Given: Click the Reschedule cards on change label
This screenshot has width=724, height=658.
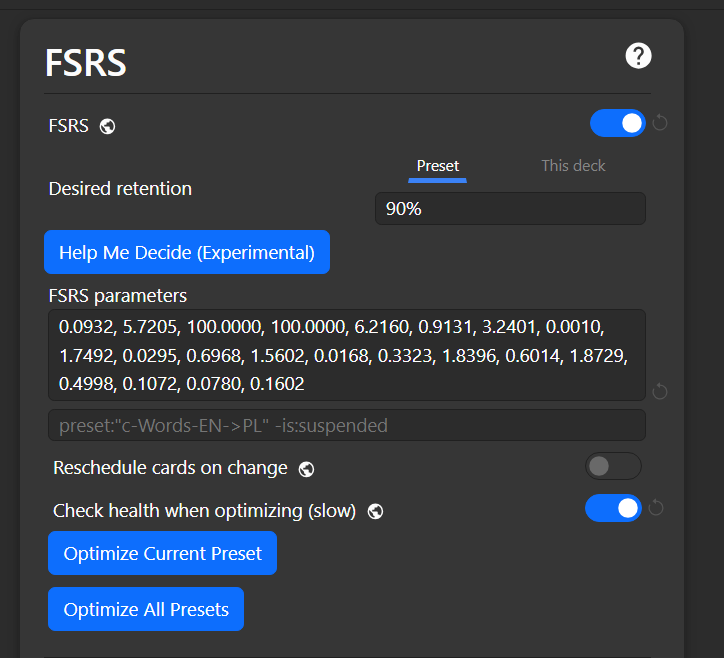Looking at the screenshot, I should [x=170, y=468].
